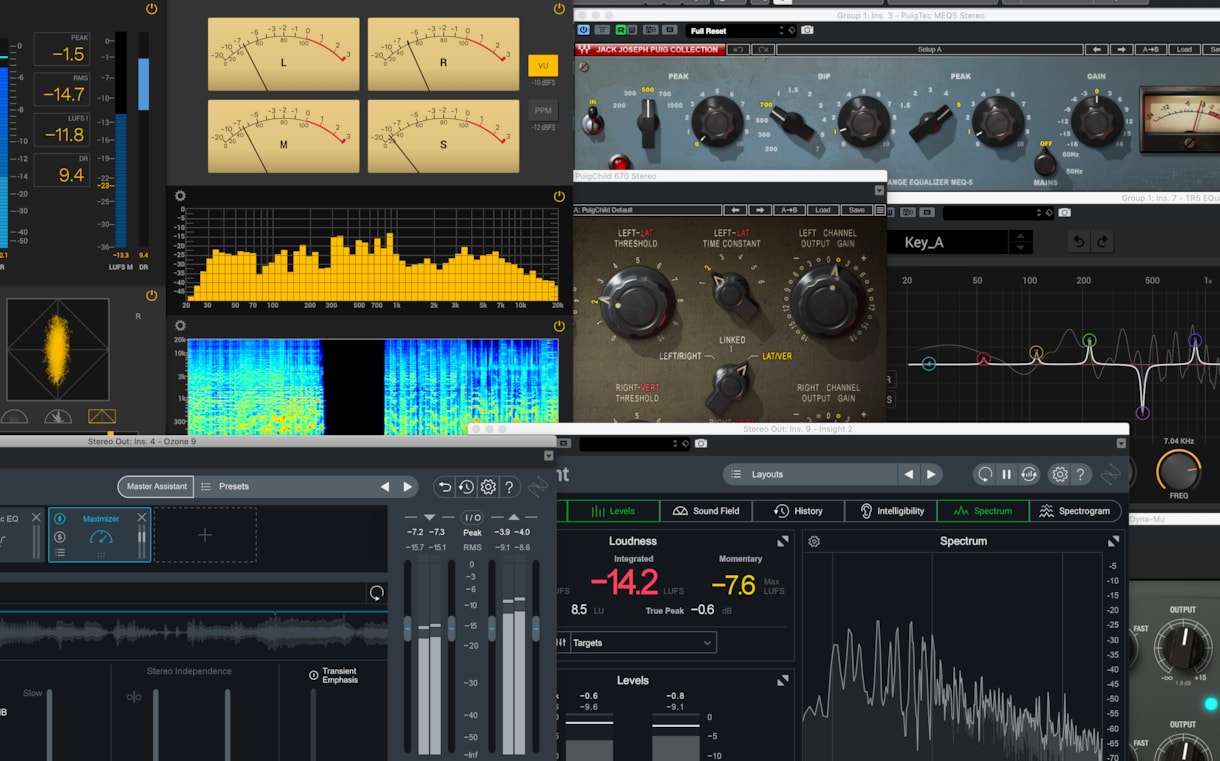The height and width of the screenshot is (761, 1220).
Task: Open Setup A preset field in PuigTec
Action: (930, 49)
